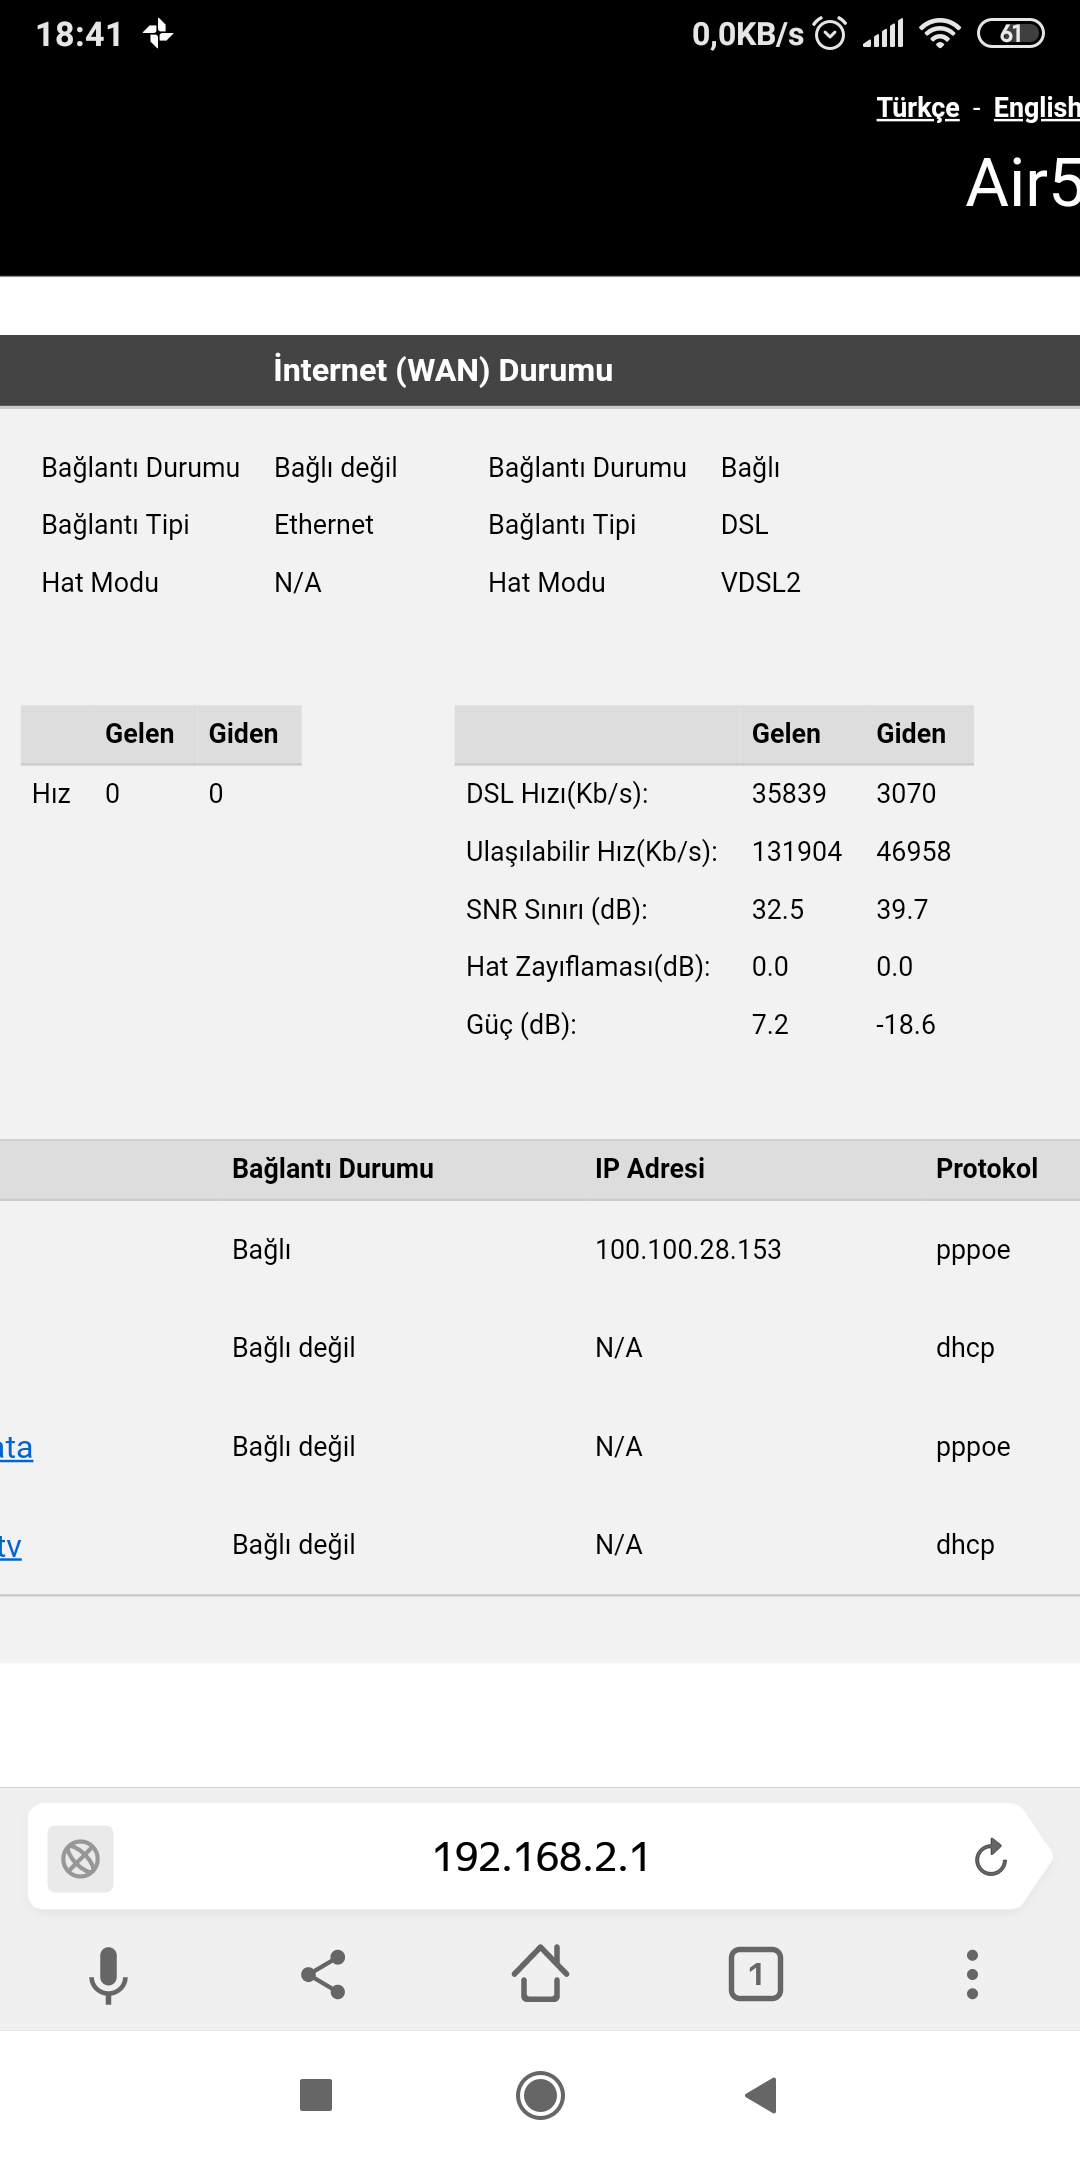Select the İnternet (WAN) Durumu header
Image resolution: width=1080 pixels, height=2160 pixels.
[443, 370]
